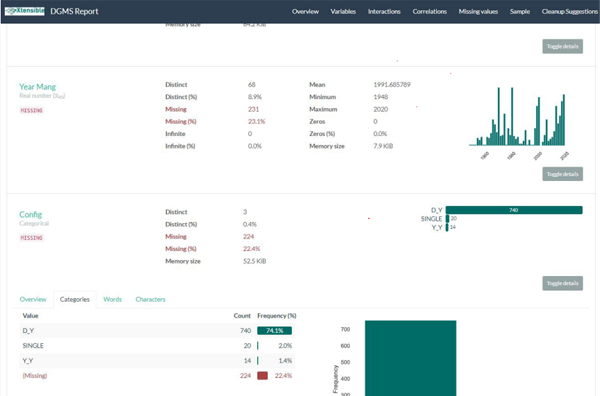Open the Characters tab
The width and height of the screenshot is (600, 396).
point(150,299)
